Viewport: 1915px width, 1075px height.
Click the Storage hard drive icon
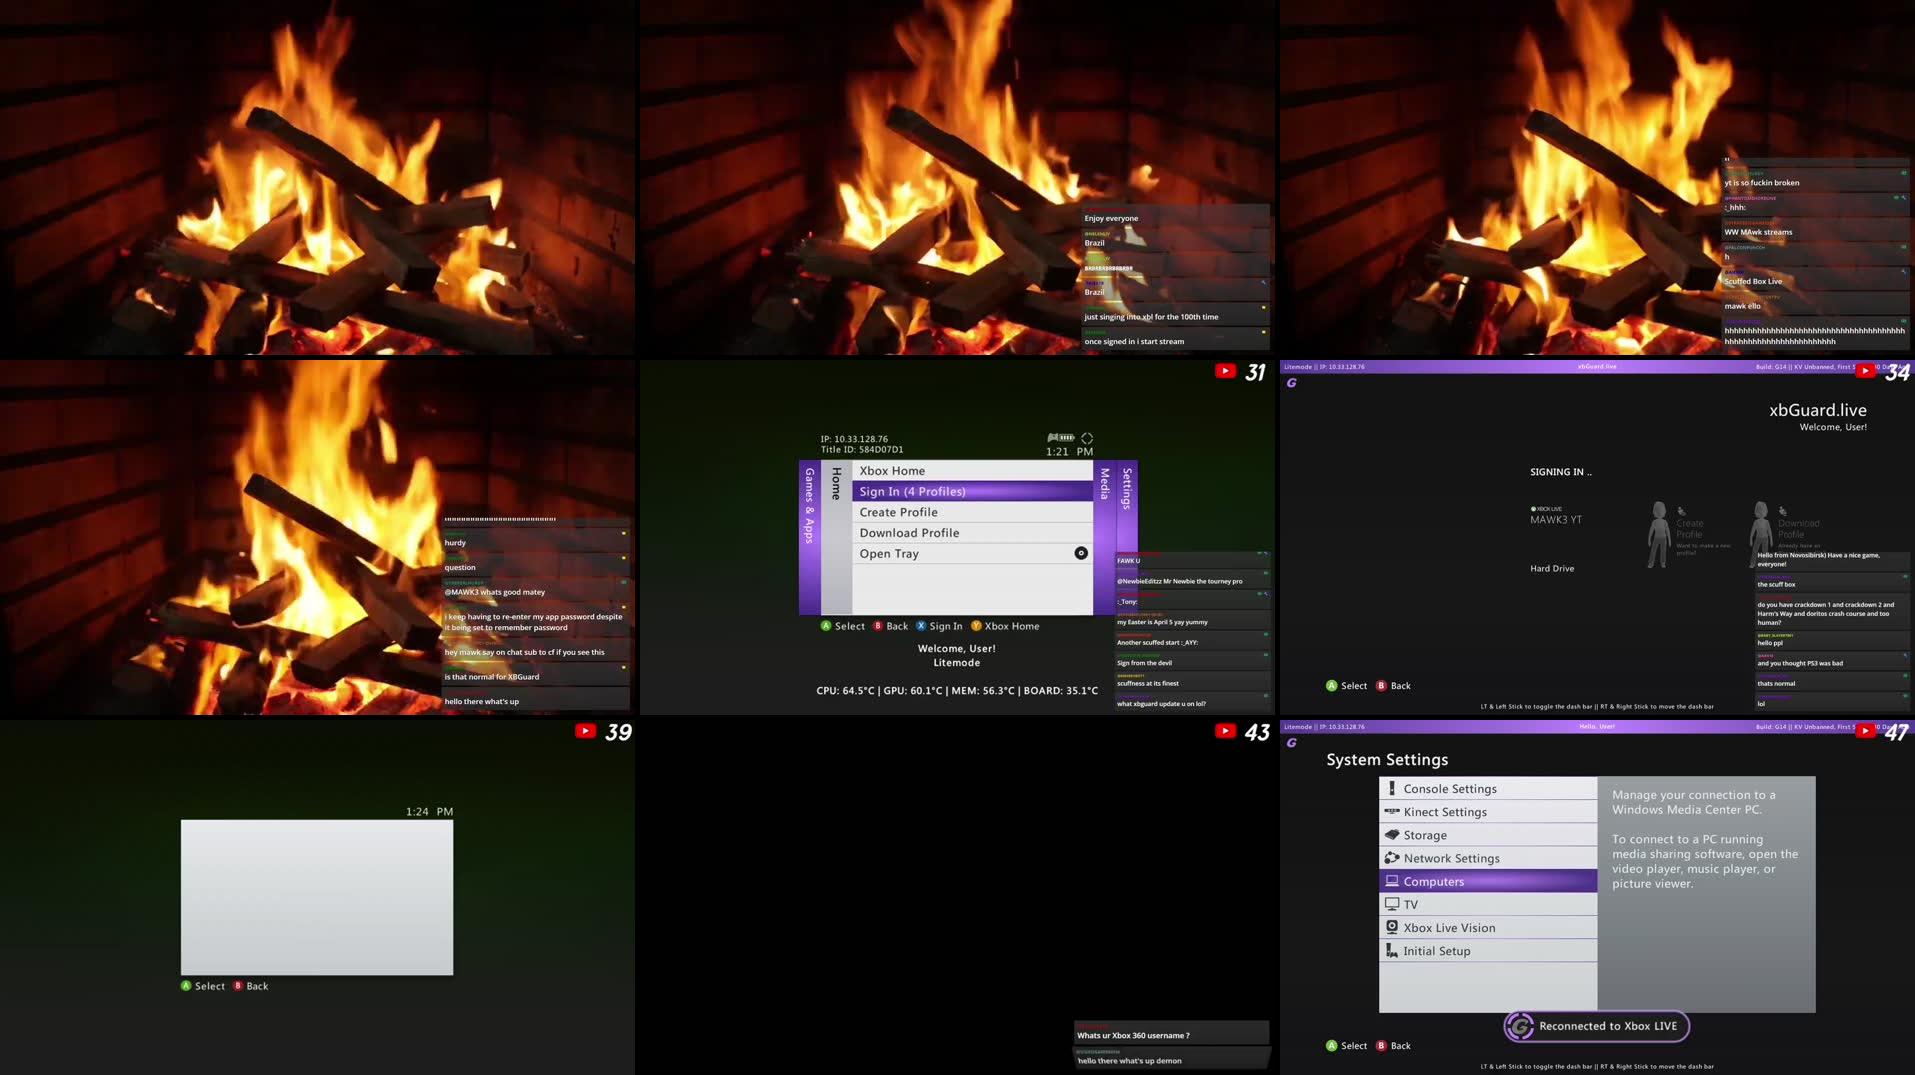[1392, 834]
